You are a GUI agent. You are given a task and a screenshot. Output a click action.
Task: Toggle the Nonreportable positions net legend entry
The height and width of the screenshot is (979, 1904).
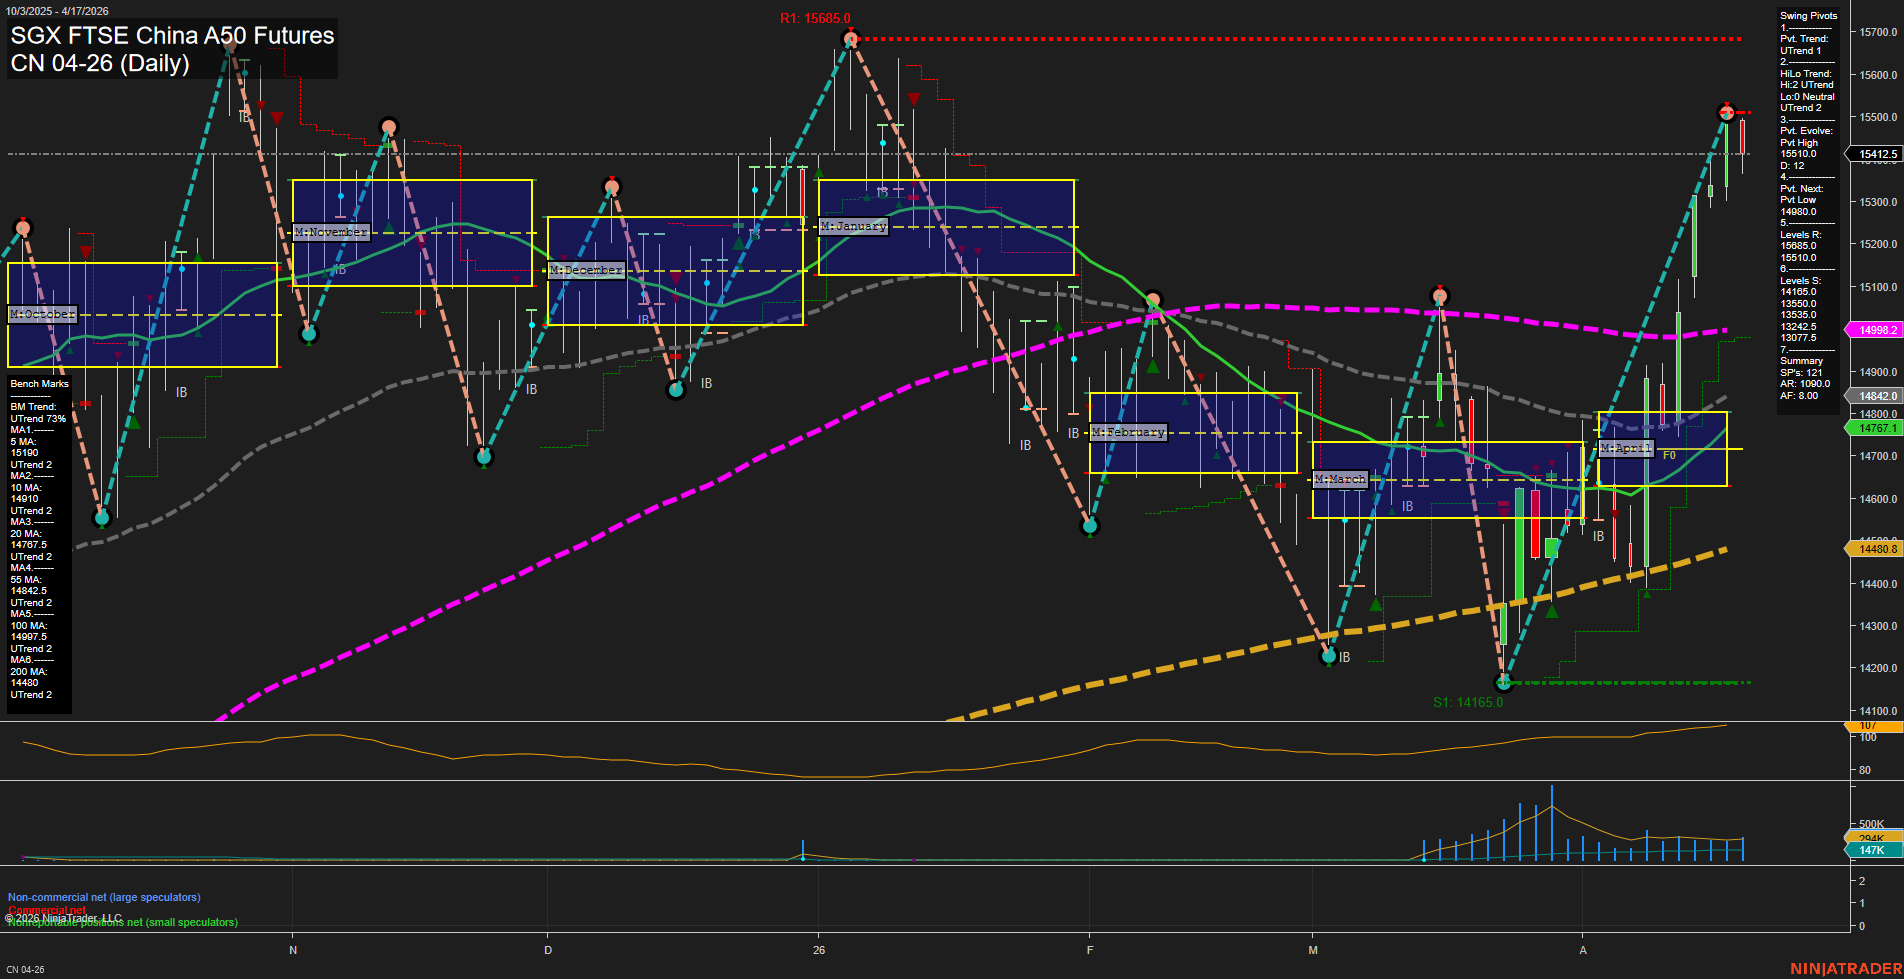[120, 922]
